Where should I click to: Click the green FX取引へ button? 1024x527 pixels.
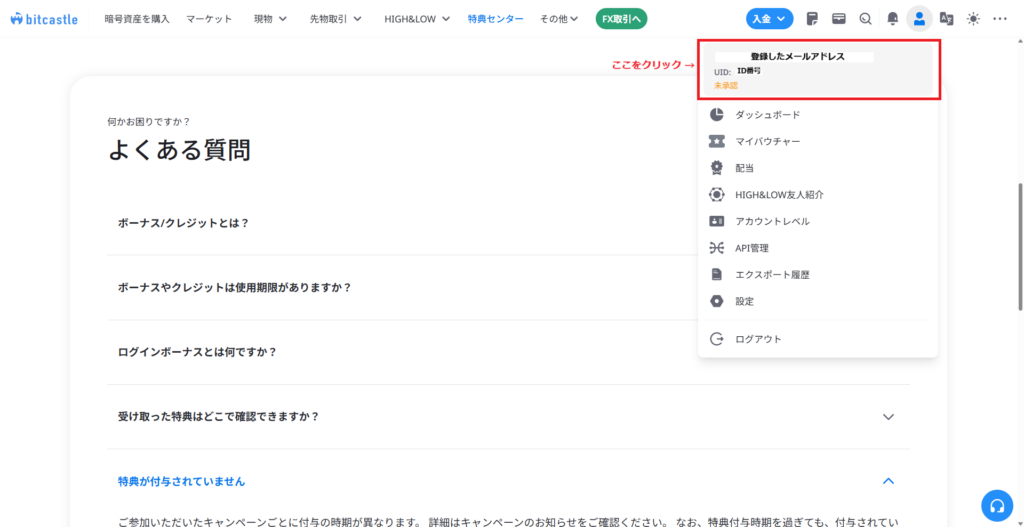coord(621,19)
